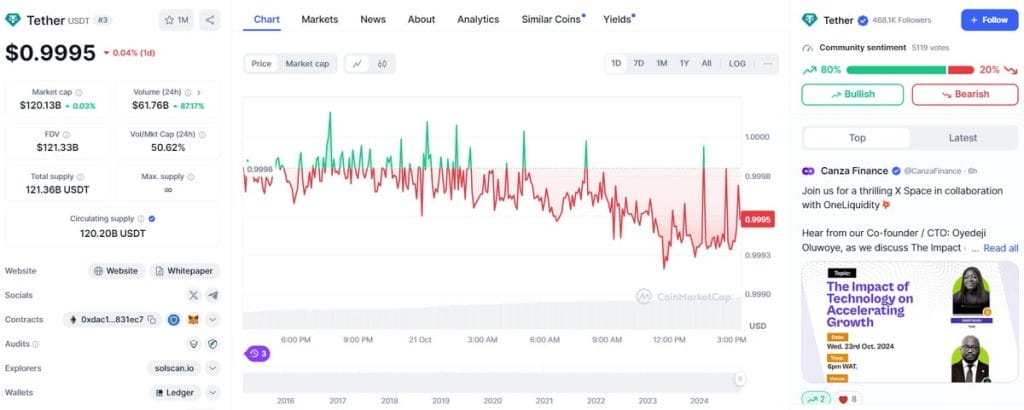Expand post with Read all
The width and height of the screenshot is (1024, 410).
point(1000,248)
